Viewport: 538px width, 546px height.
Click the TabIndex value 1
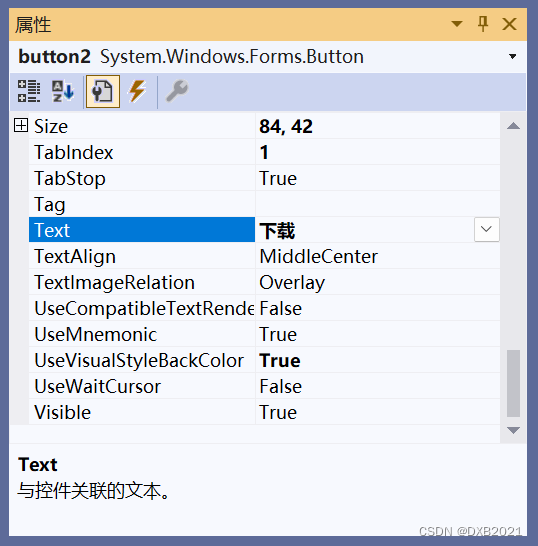378,152
